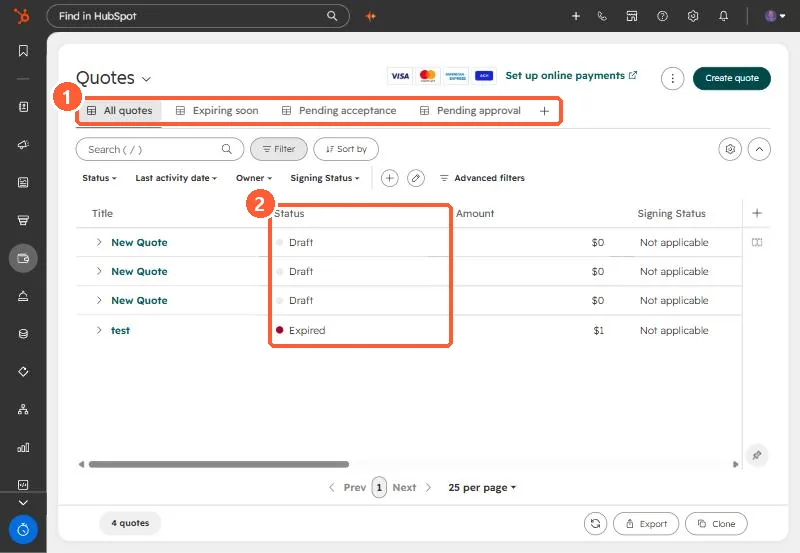The image size is (800, 553).
Task: Open the Last activity date filter dropdown
Action: coord(176,178)
